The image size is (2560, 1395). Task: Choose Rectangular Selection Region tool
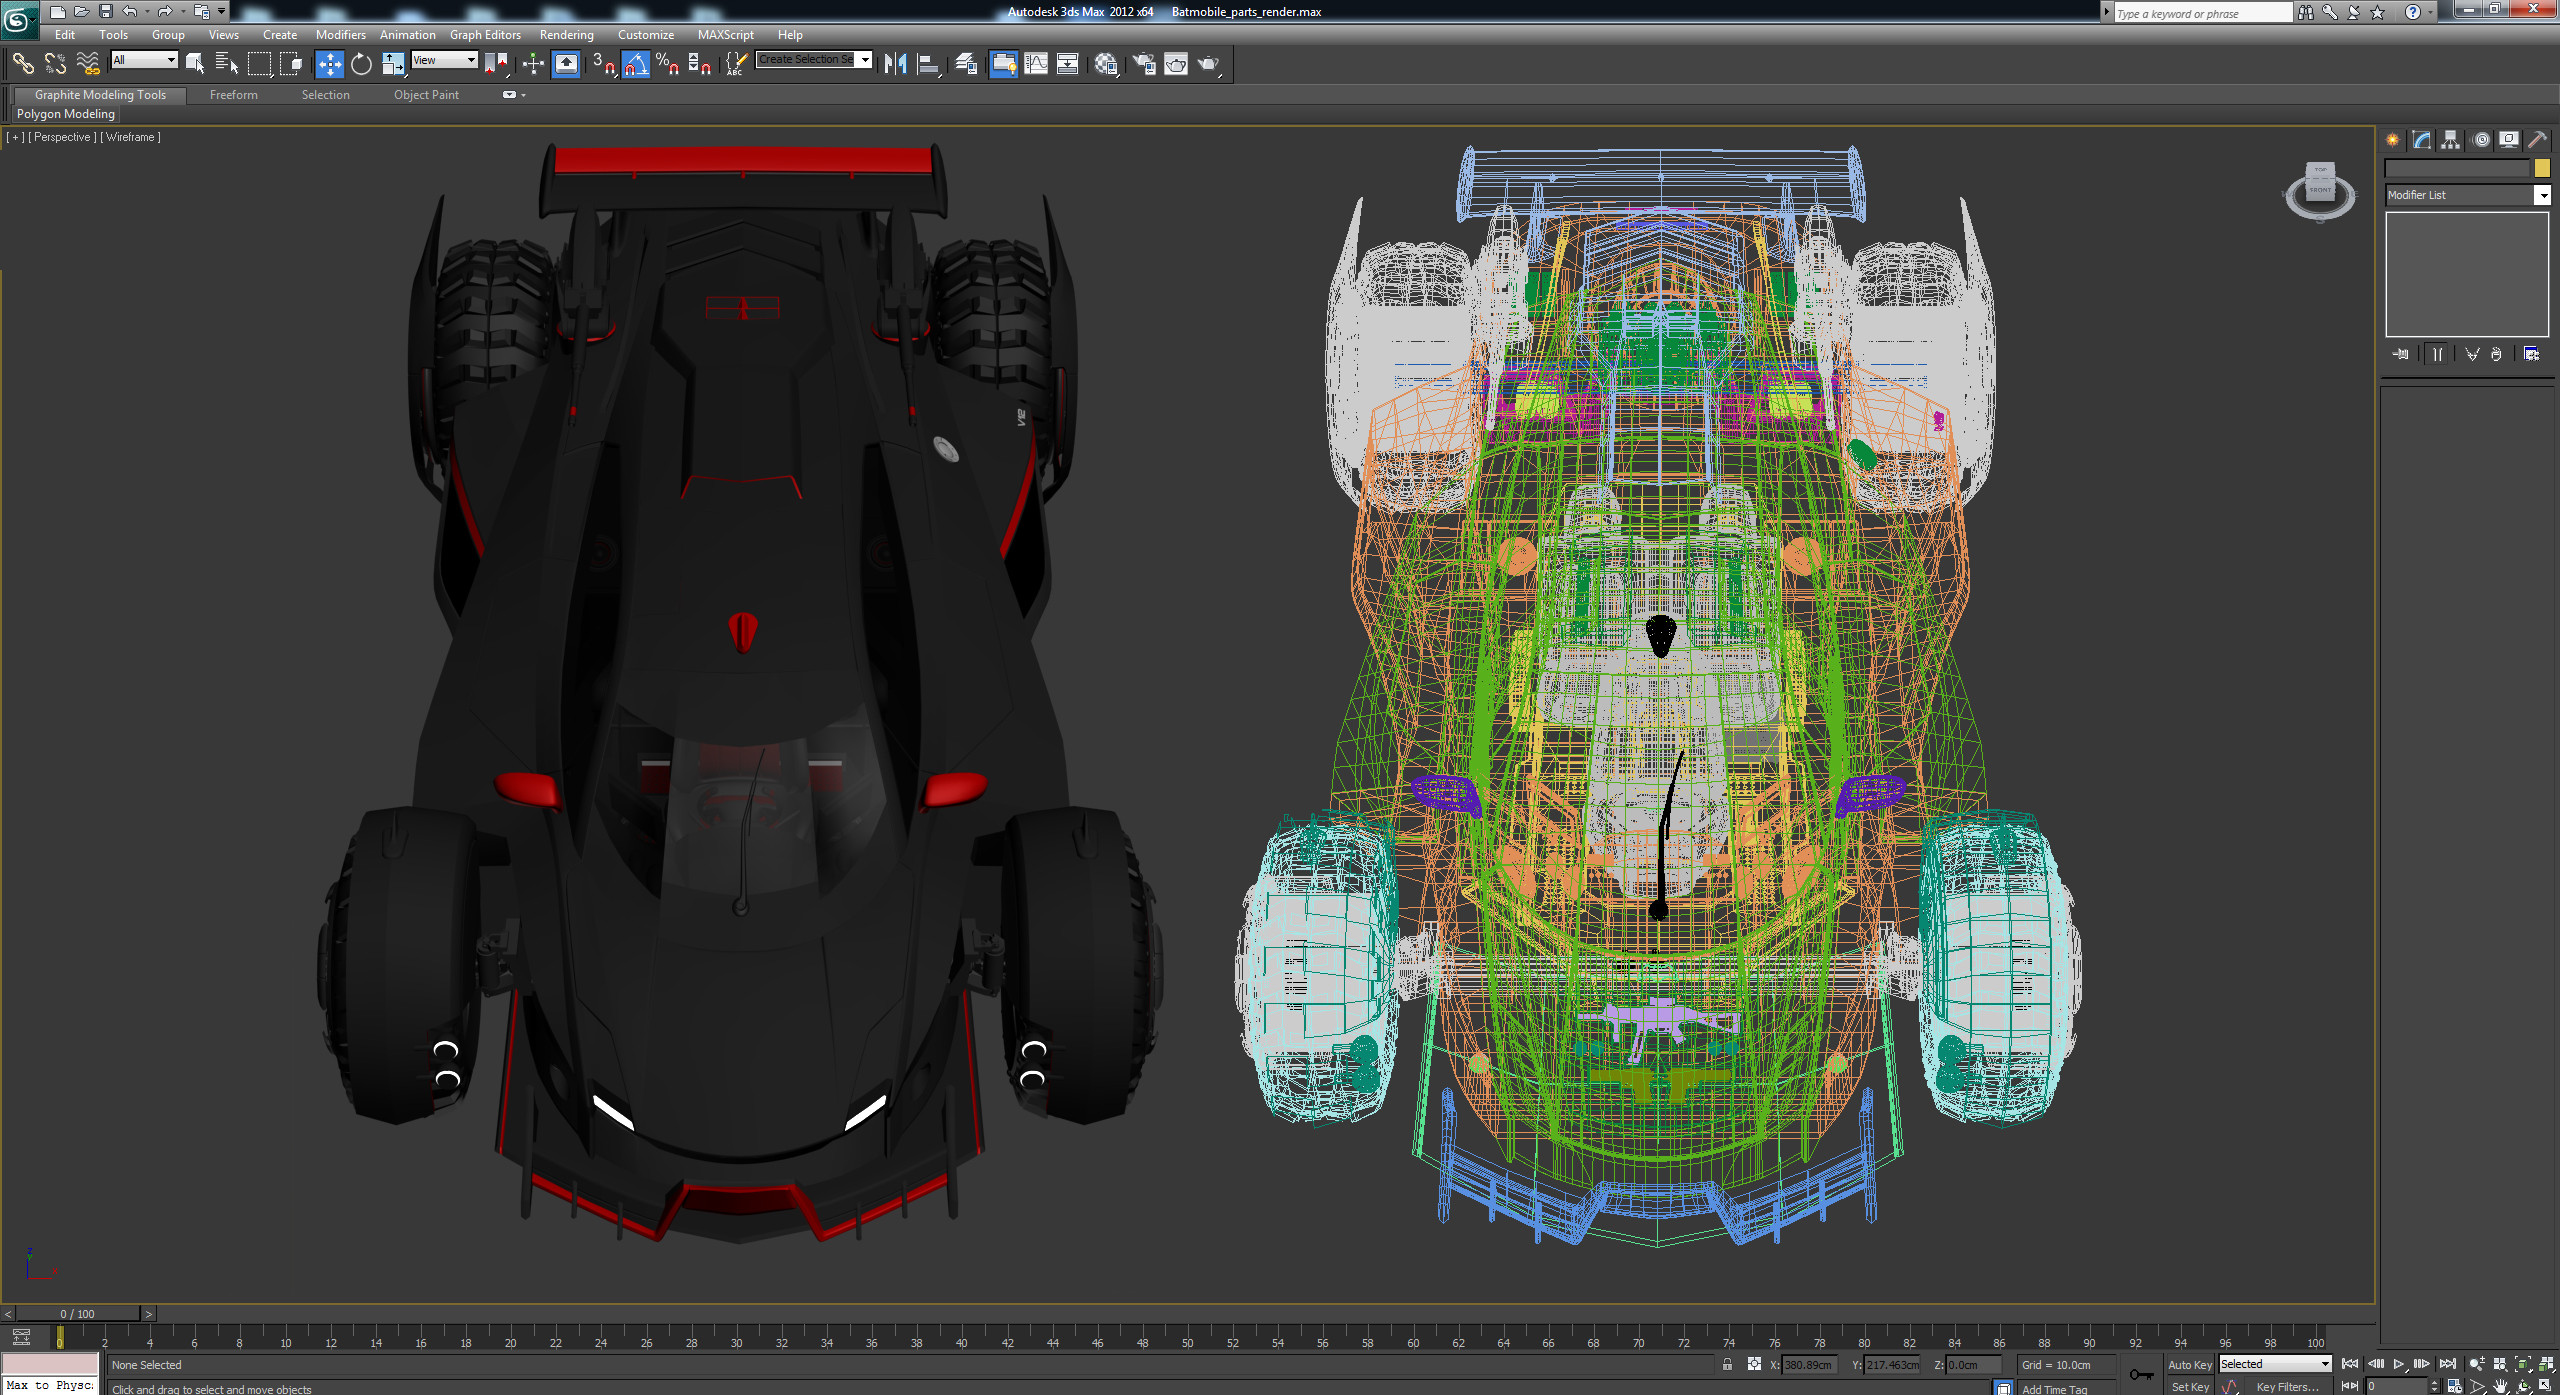[x=259, y=64]
